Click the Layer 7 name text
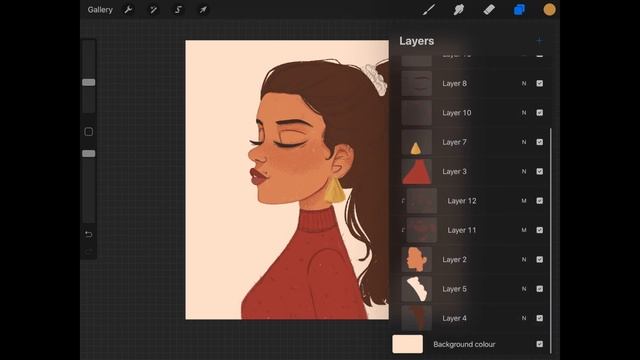The image size is (640, 360). tap(454, 142)
